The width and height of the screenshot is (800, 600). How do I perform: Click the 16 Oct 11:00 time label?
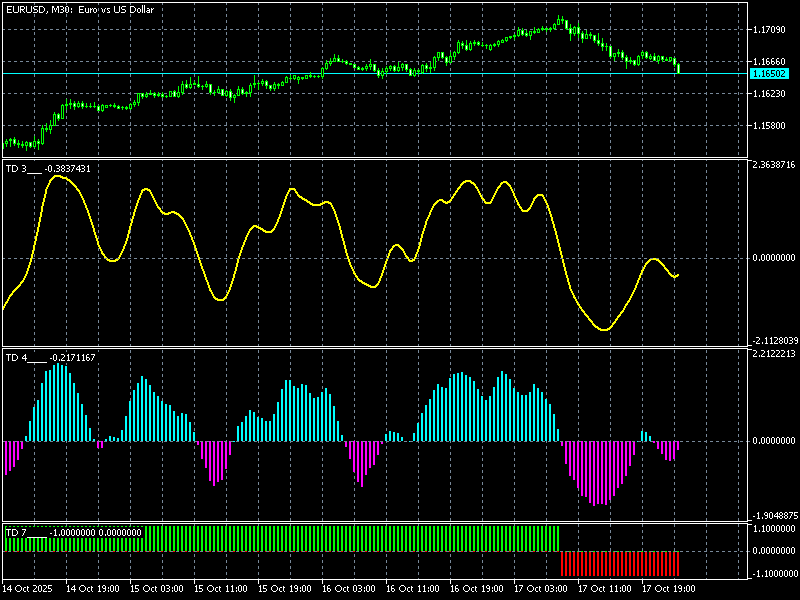(413, 589)
